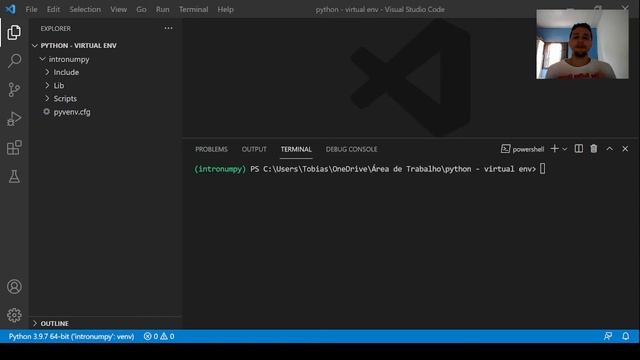Open the Testing beaker icon

point(14,176)
